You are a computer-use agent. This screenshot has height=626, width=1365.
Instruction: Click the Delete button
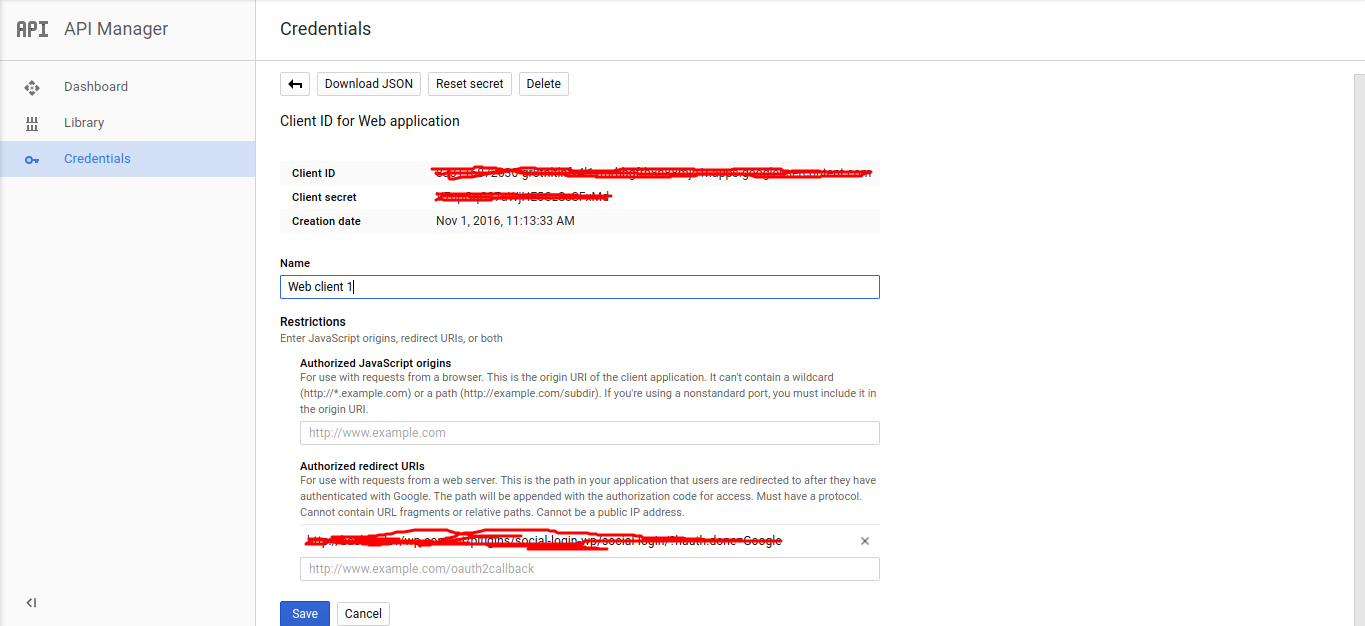(544, 84)
